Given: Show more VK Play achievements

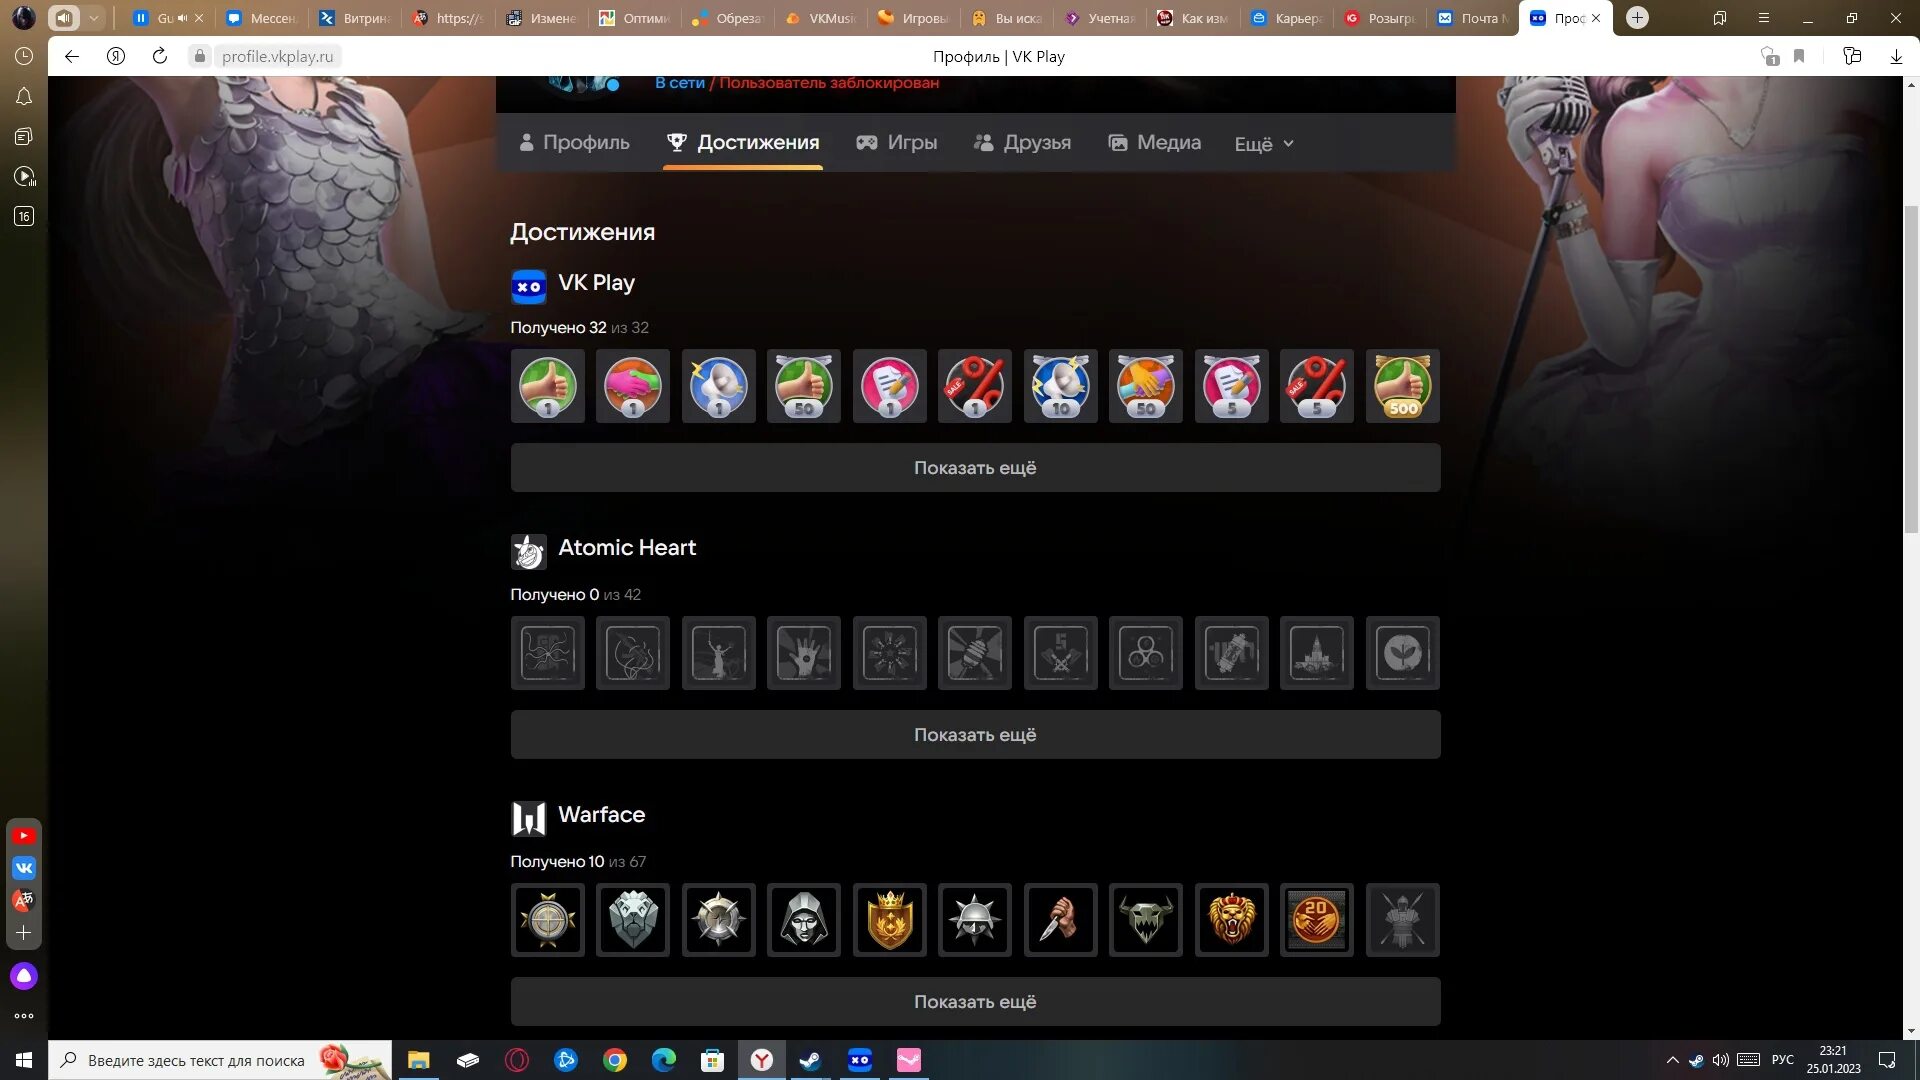Looking at the screenshot, I should point(975,467).
